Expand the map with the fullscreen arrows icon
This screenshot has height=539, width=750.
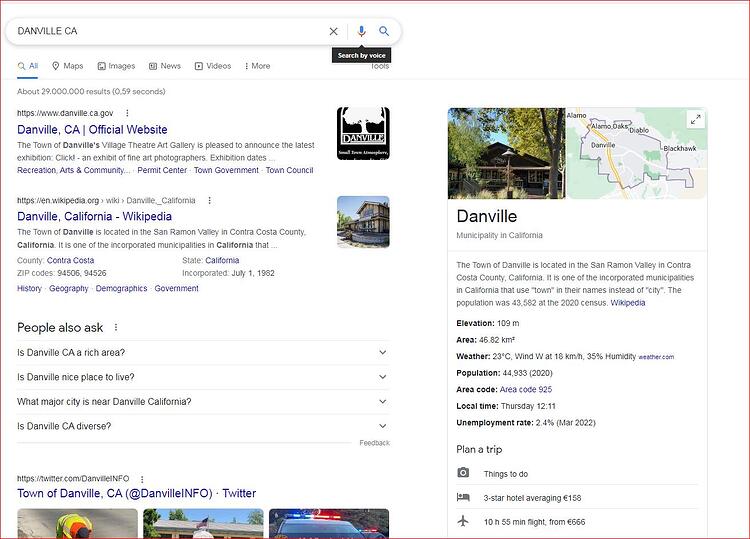(695, 119)
